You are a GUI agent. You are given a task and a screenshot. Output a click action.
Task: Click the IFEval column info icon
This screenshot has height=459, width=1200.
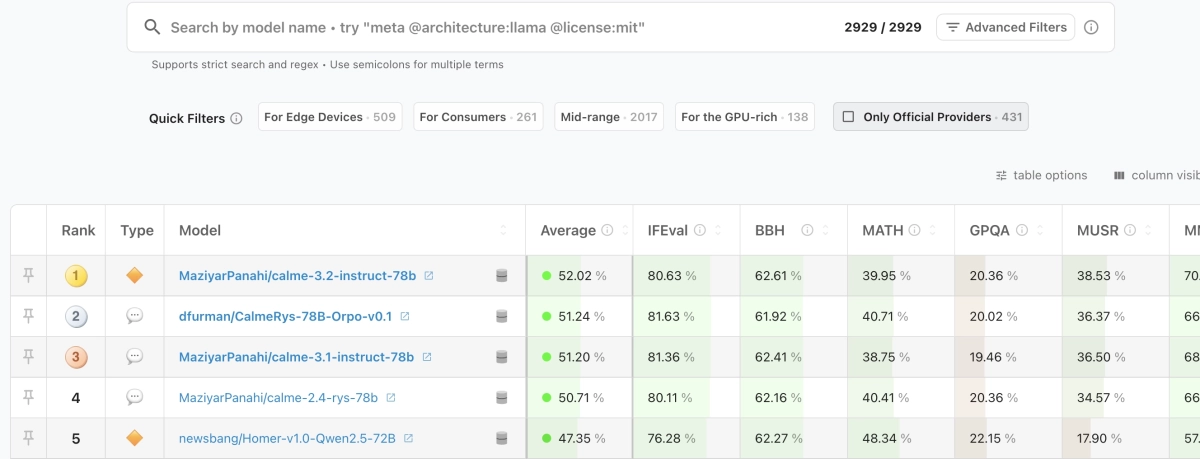(700, 230)
